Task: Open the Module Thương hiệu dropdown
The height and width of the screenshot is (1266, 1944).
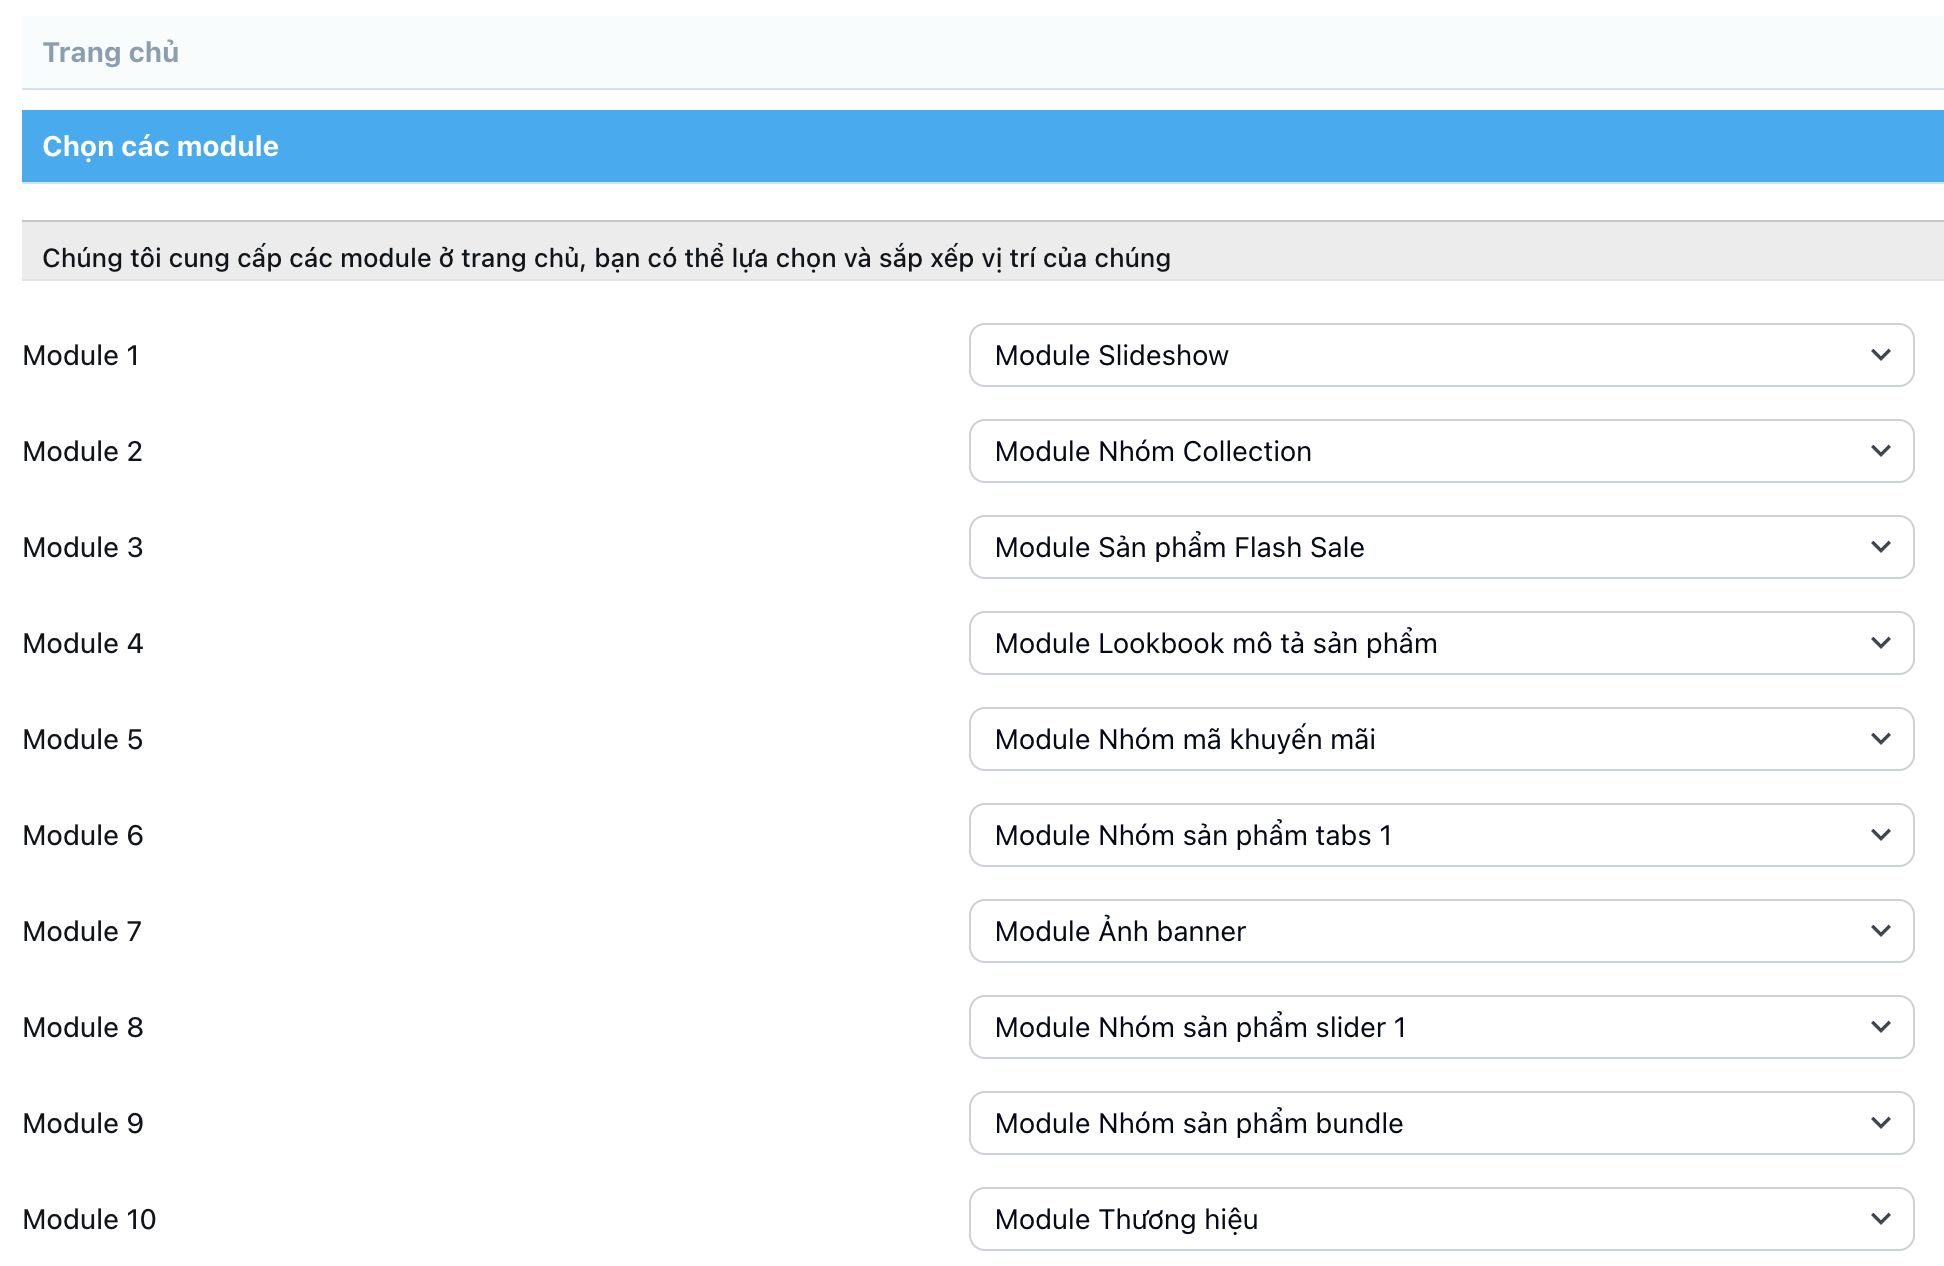Action: [x=1440, y=1219]
